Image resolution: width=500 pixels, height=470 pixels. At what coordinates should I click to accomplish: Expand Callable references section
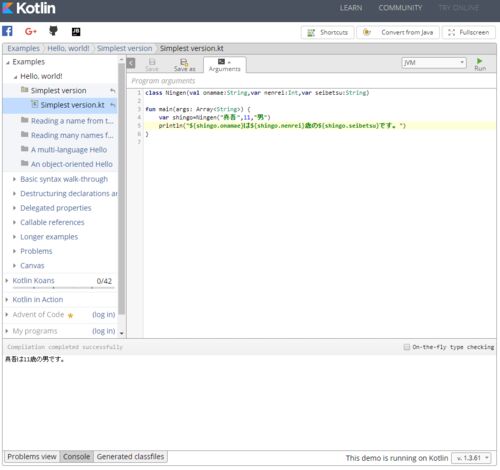[14, 222]
